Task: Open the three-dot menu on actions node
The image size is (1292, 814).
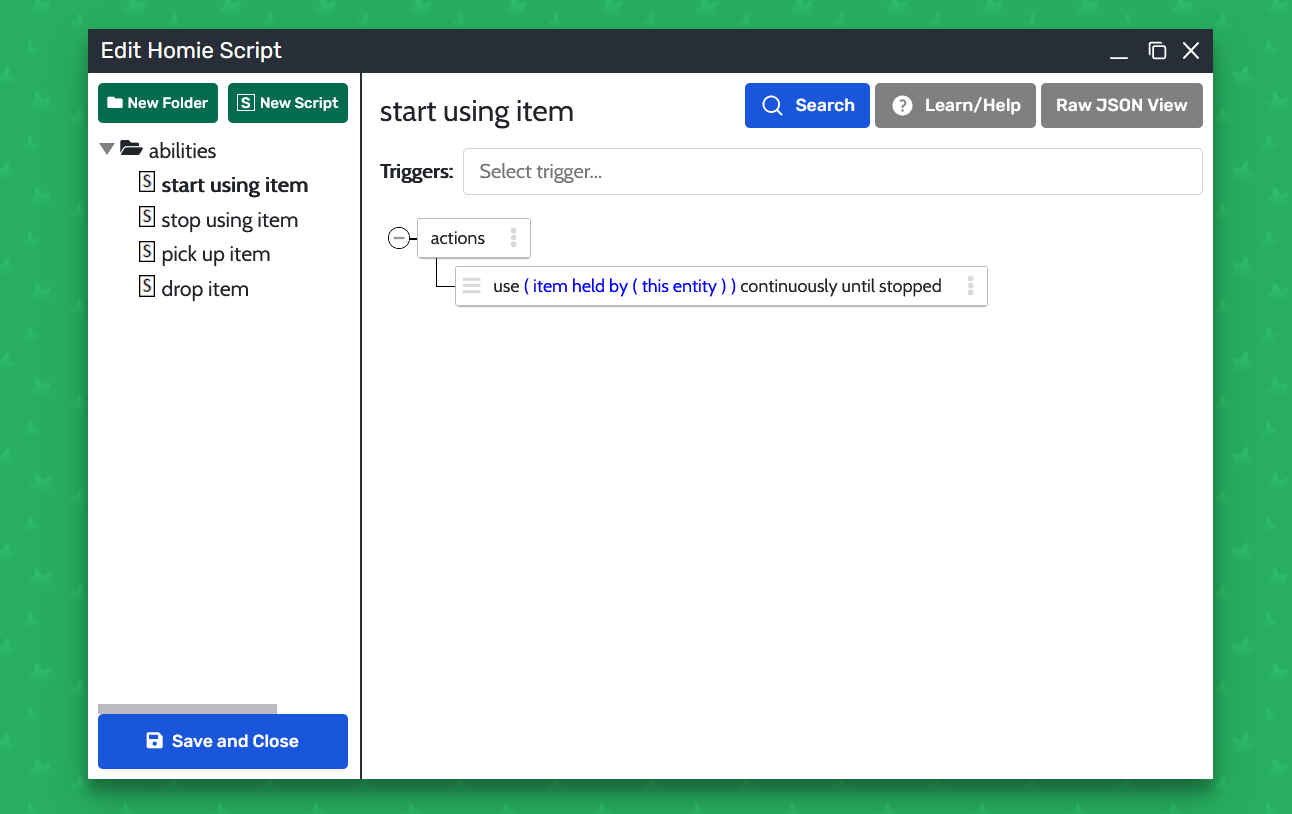Action: click(513, 238)
